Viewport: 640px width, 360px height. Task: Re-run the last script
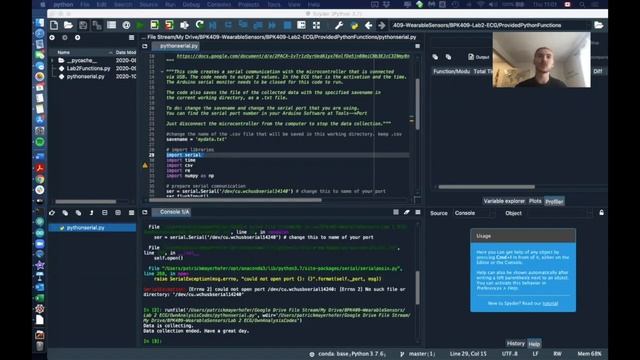tap(199, 25)
